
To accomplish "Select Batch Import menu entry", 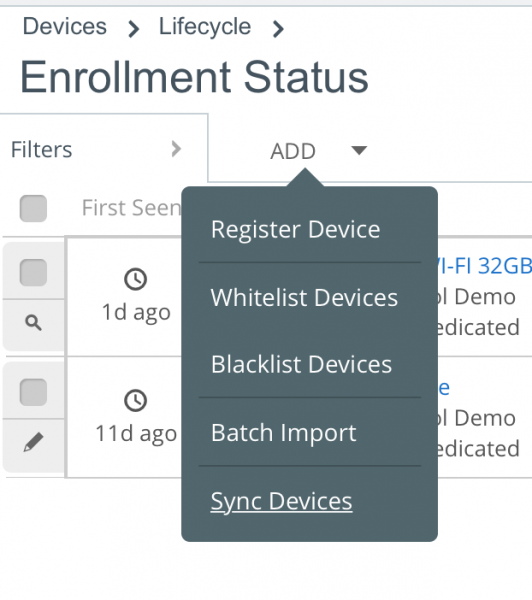I will click(283, 433).
